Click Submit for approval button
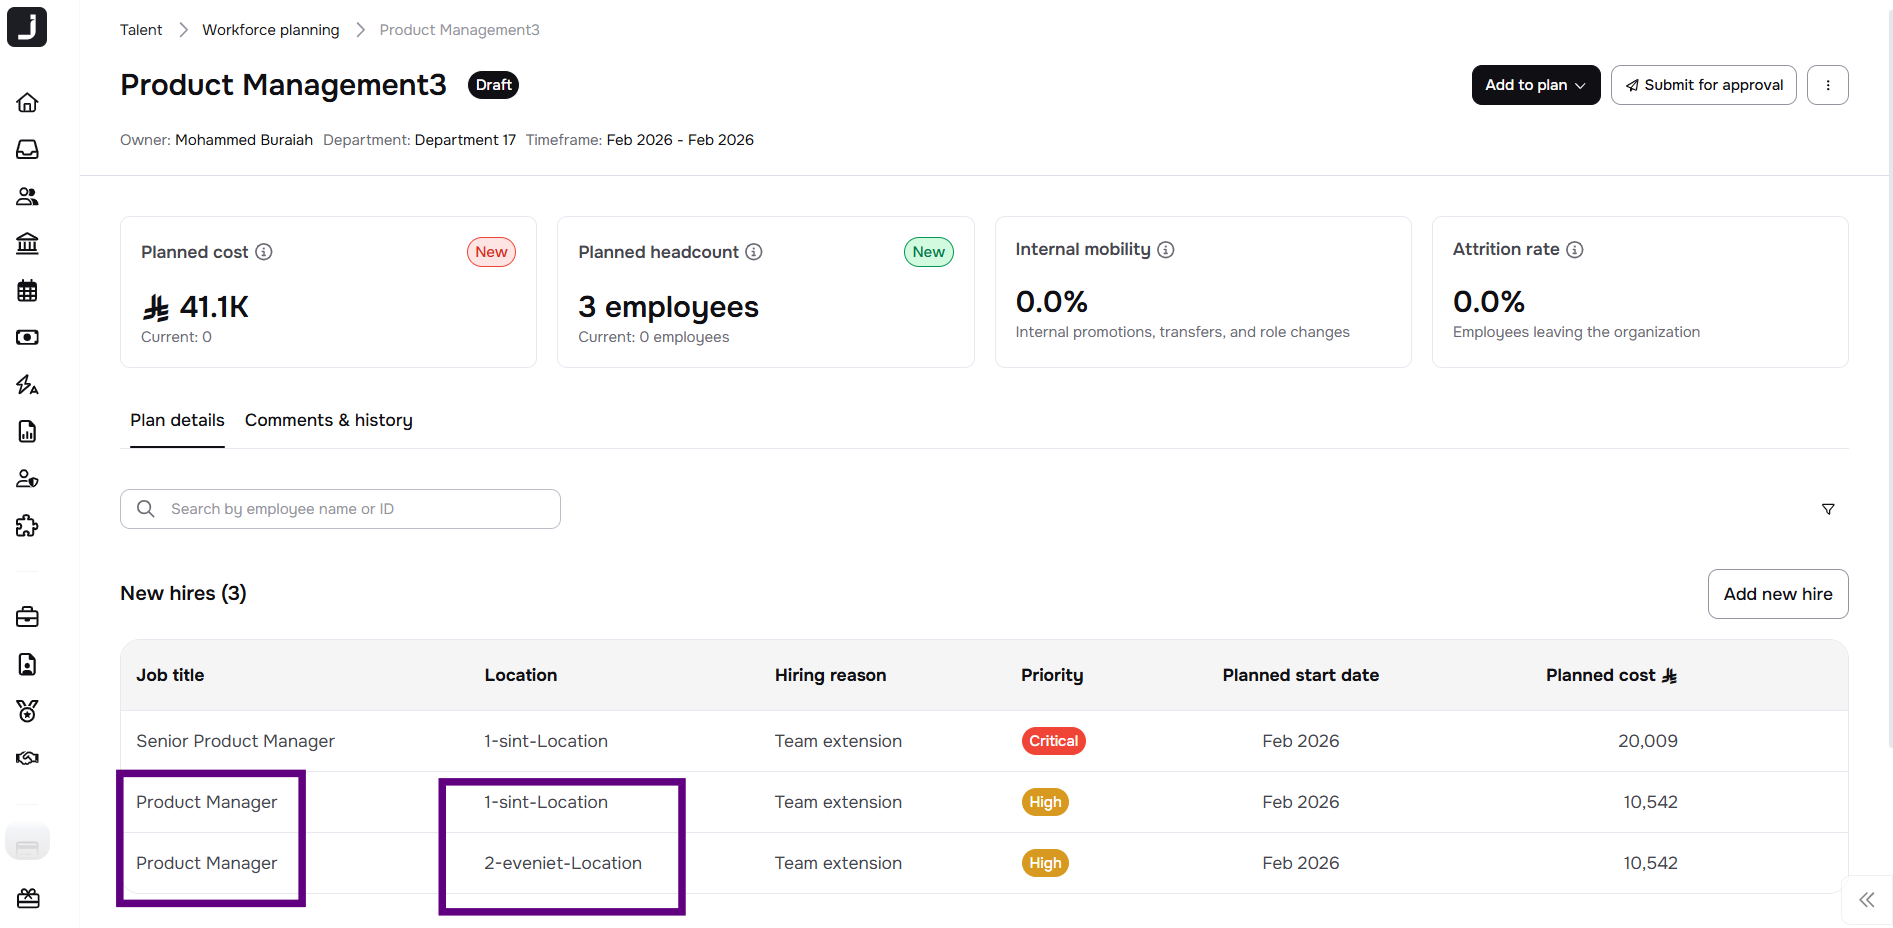Screen dimensions: 1893x928 1703,85
